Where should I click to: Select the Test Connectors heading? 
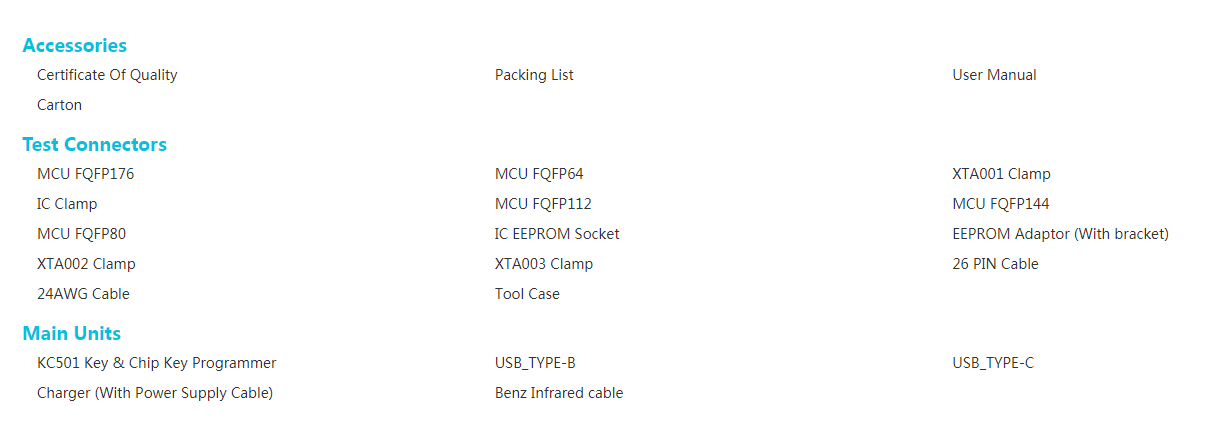coord(95,144)
